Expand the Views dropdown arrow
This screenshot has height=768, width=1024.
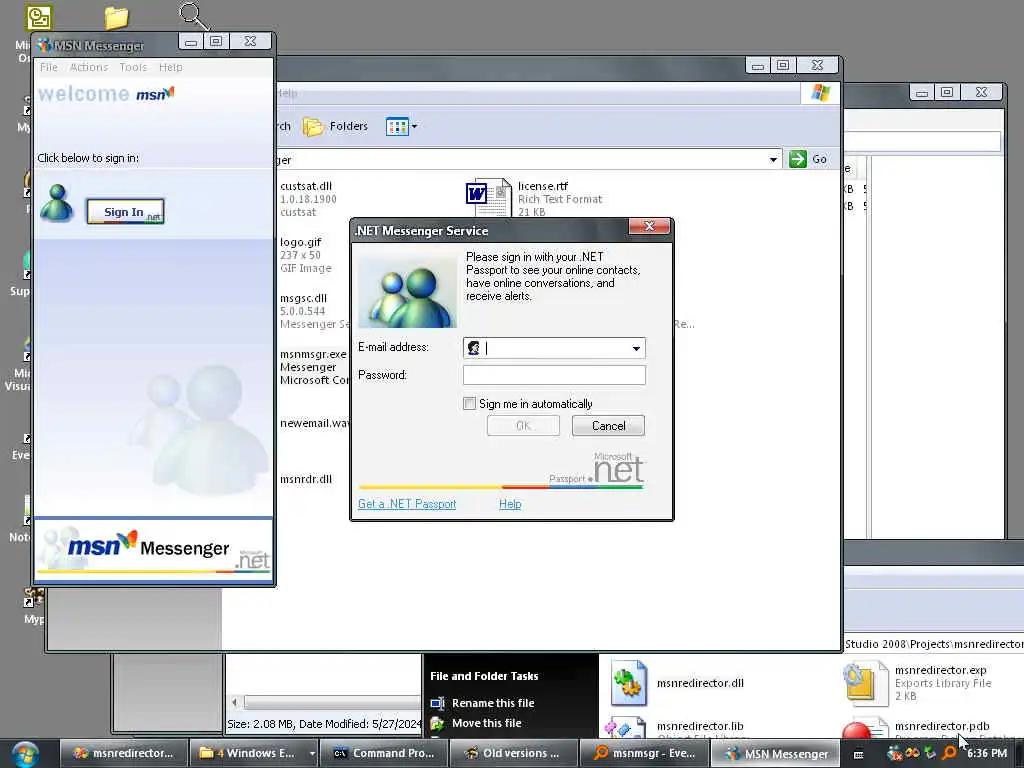point(414,126)
